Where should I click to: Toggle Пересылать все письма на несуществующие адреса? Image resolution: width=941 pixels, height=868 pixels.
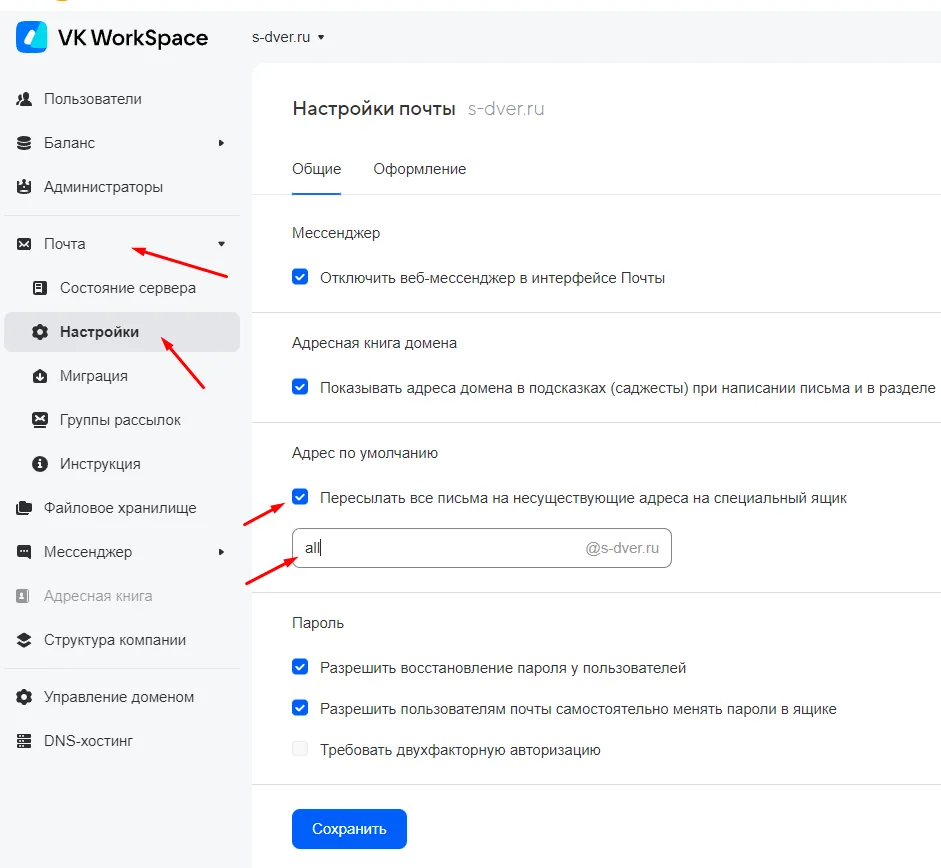[x=300, y=497]
